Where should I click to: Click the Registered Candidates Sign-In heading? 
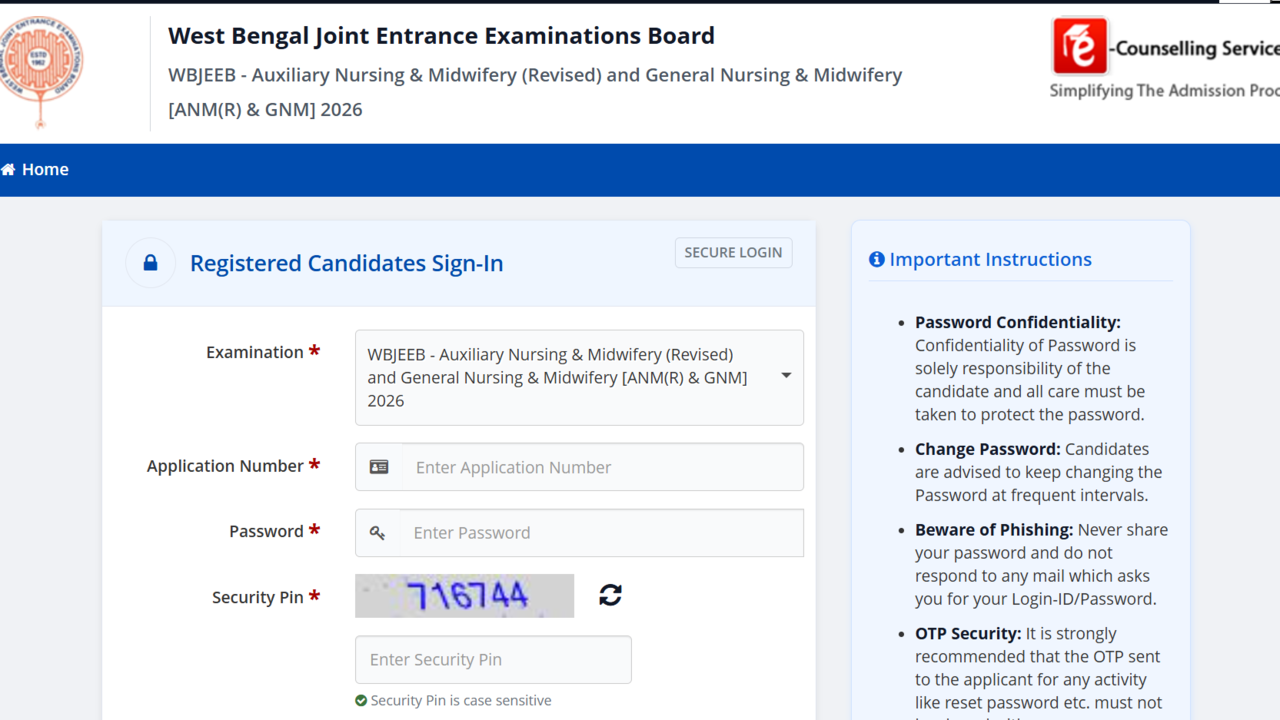click(346, 264)
